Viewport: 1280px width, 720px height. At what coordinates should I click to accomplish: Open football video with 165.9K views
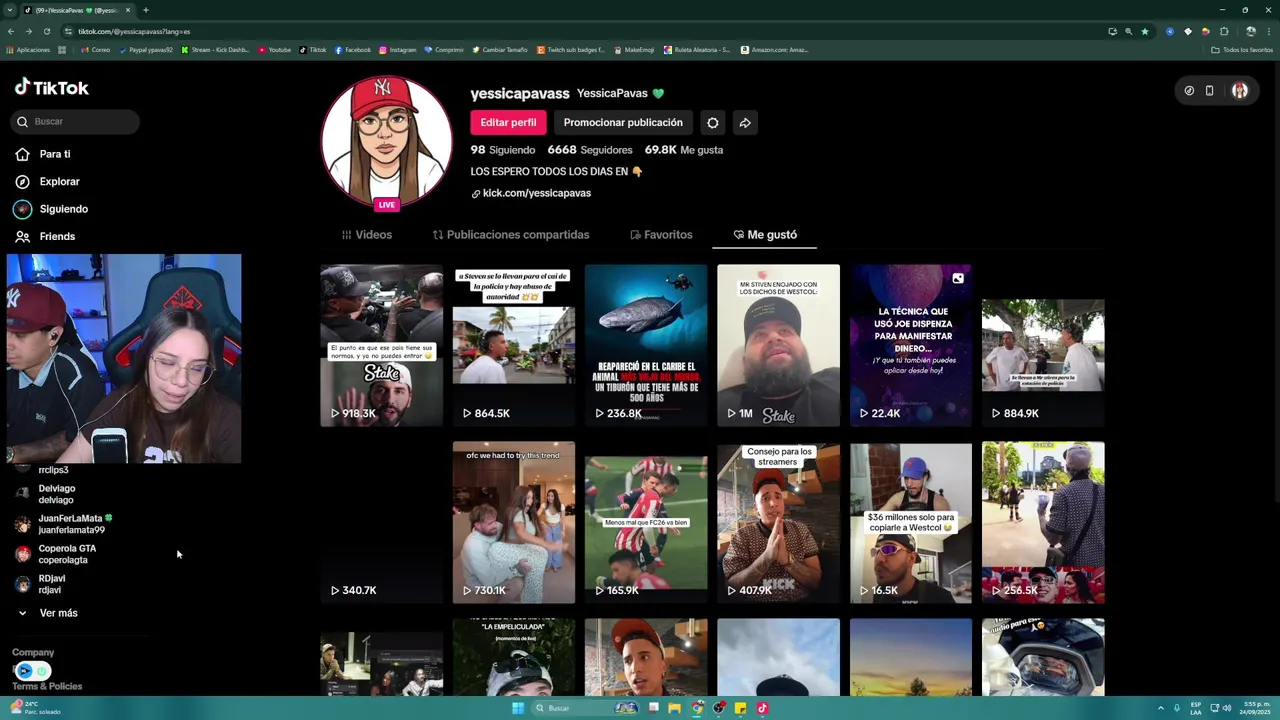(x=646, y=523)
